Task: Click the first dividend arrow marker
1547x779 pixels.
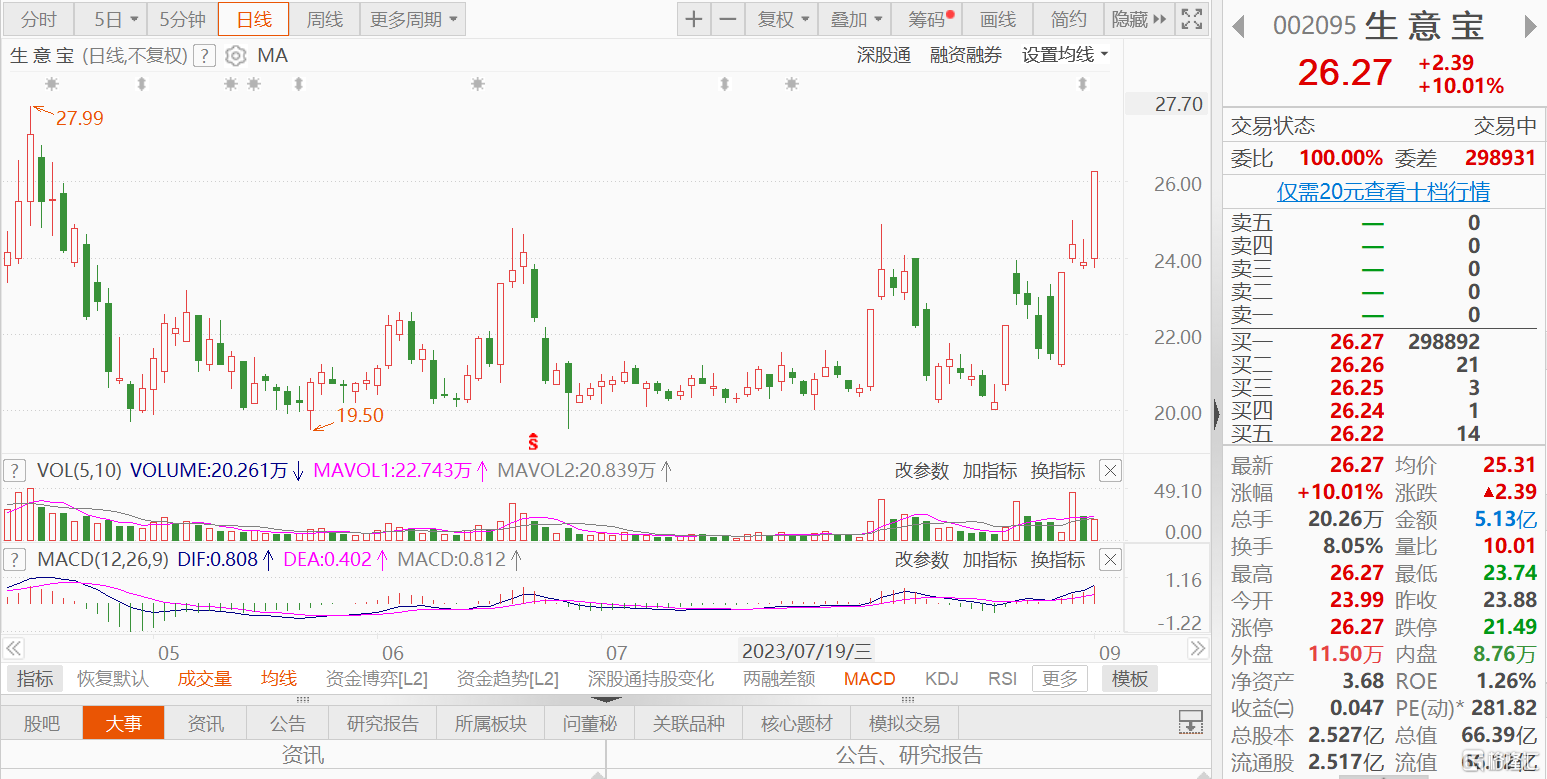Action: pos(141,84)
